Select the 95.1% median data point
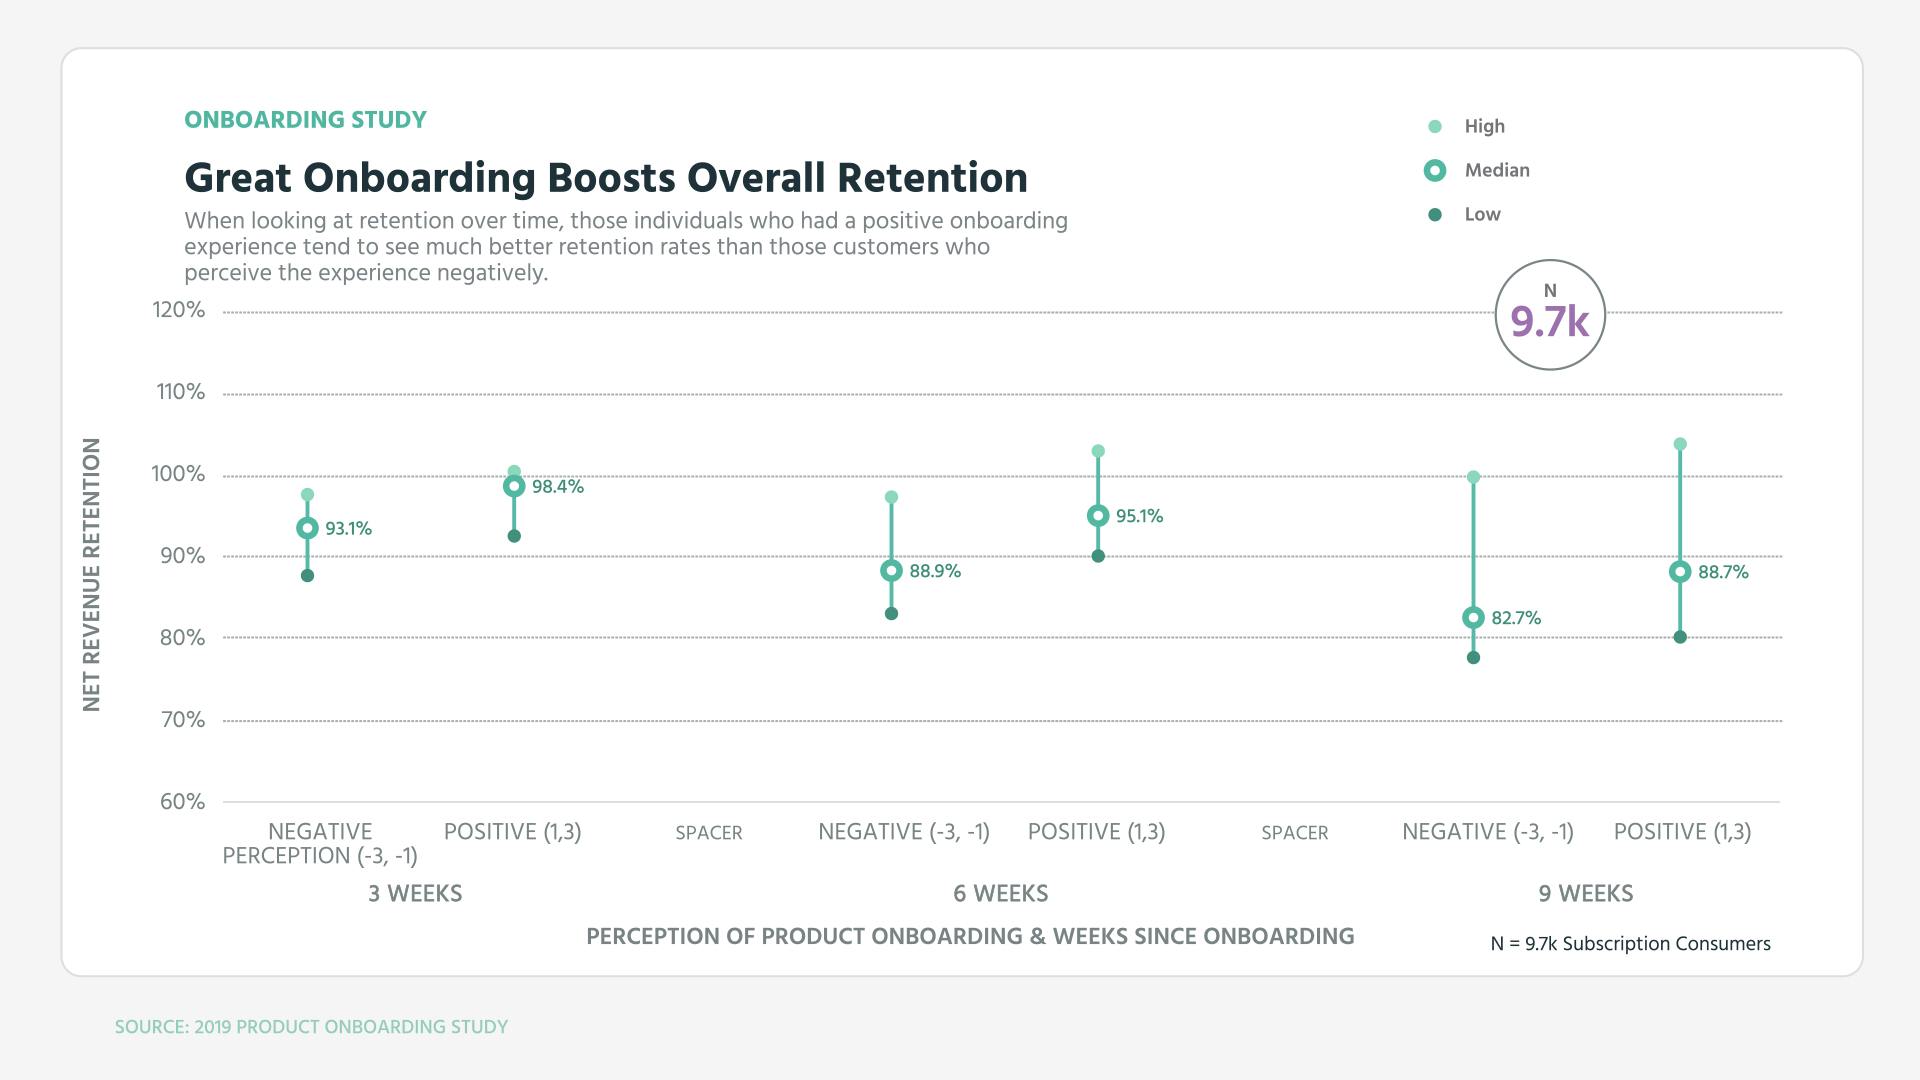 coord(1098,516)
